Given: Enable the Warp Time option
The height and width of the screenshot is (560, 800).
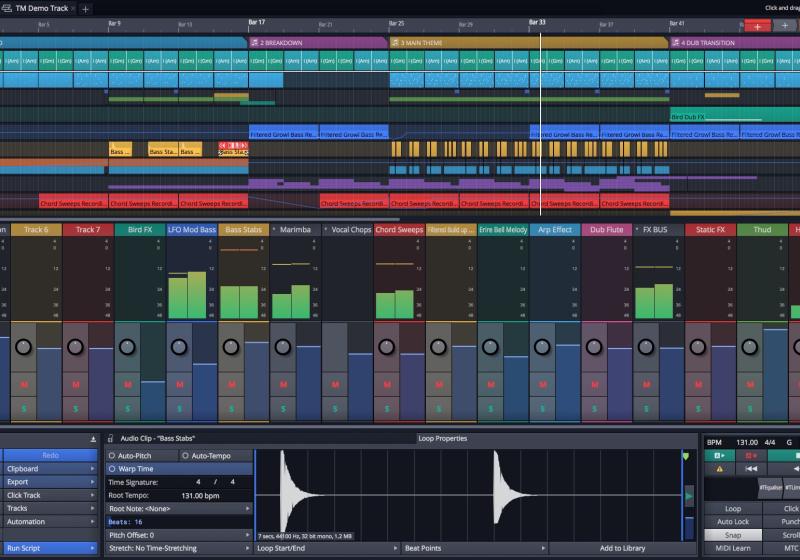Looking at the screenshot, I should pyautogui.click(x=179, y=469).
